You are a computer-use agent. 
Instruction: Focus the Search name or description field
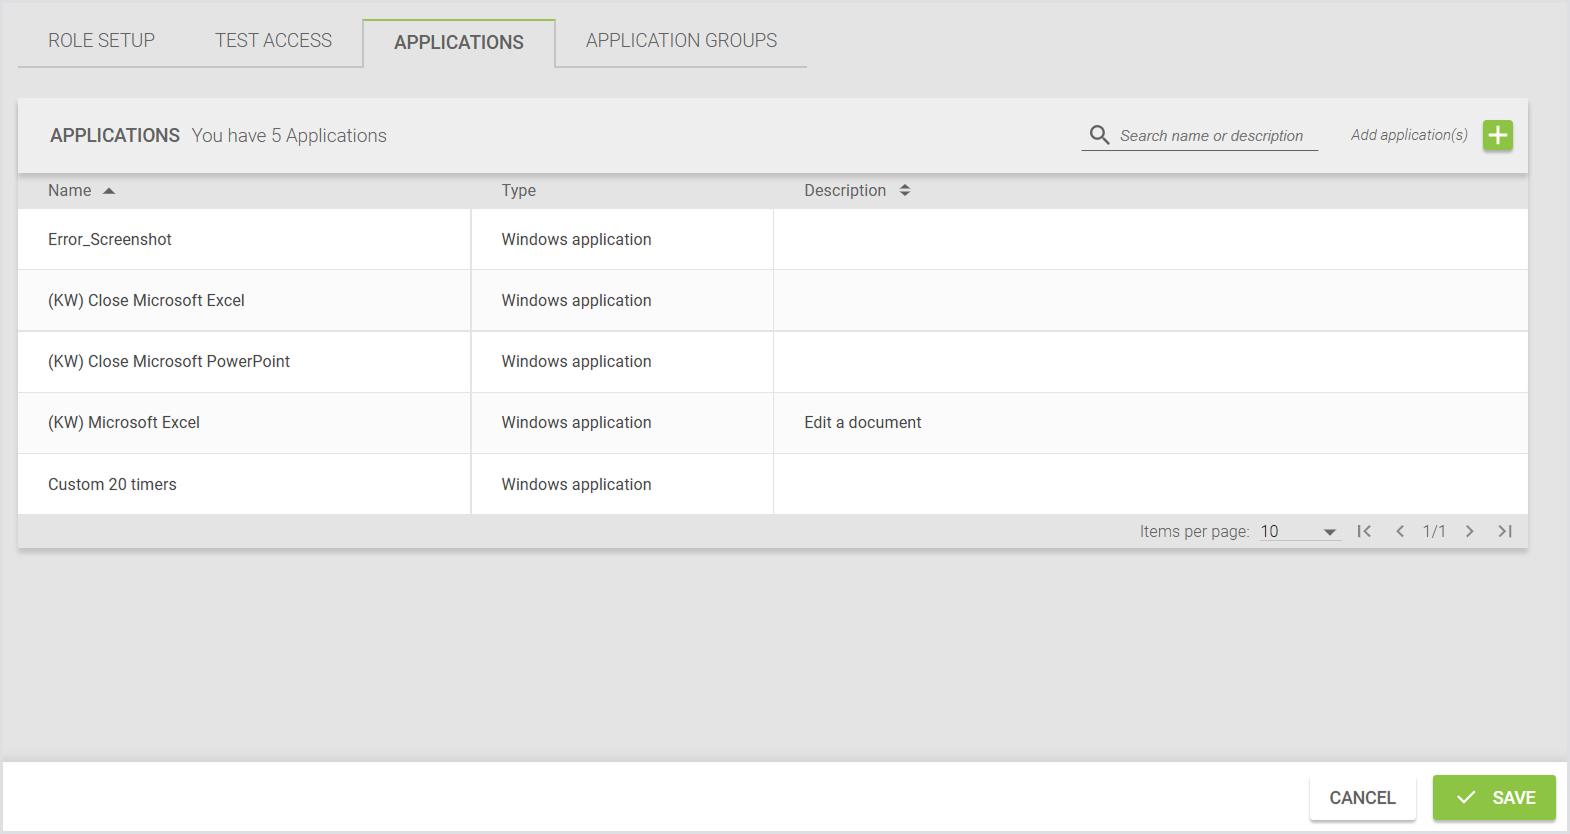point(1212,136)
